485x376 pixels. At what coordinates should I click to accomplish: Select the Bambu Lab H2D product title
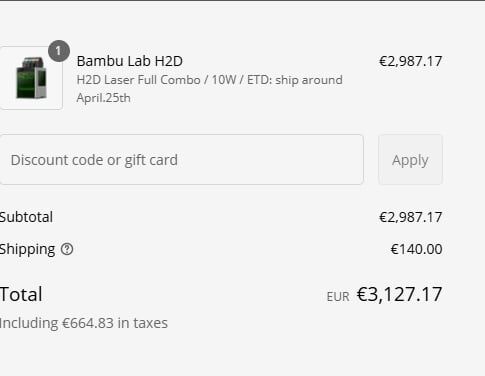[x=130, y=61]
